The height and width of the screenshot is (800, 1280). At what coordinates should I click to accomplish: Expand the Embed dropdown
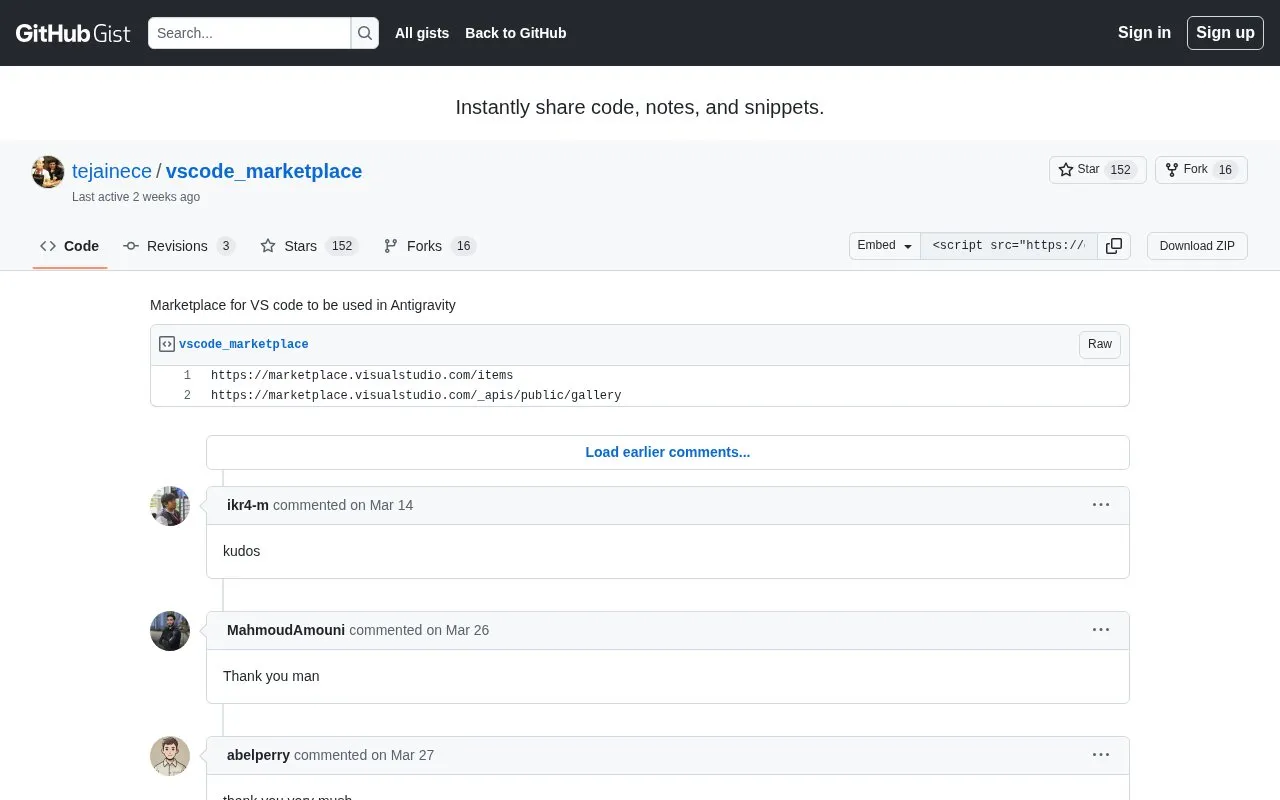(885, 246)
